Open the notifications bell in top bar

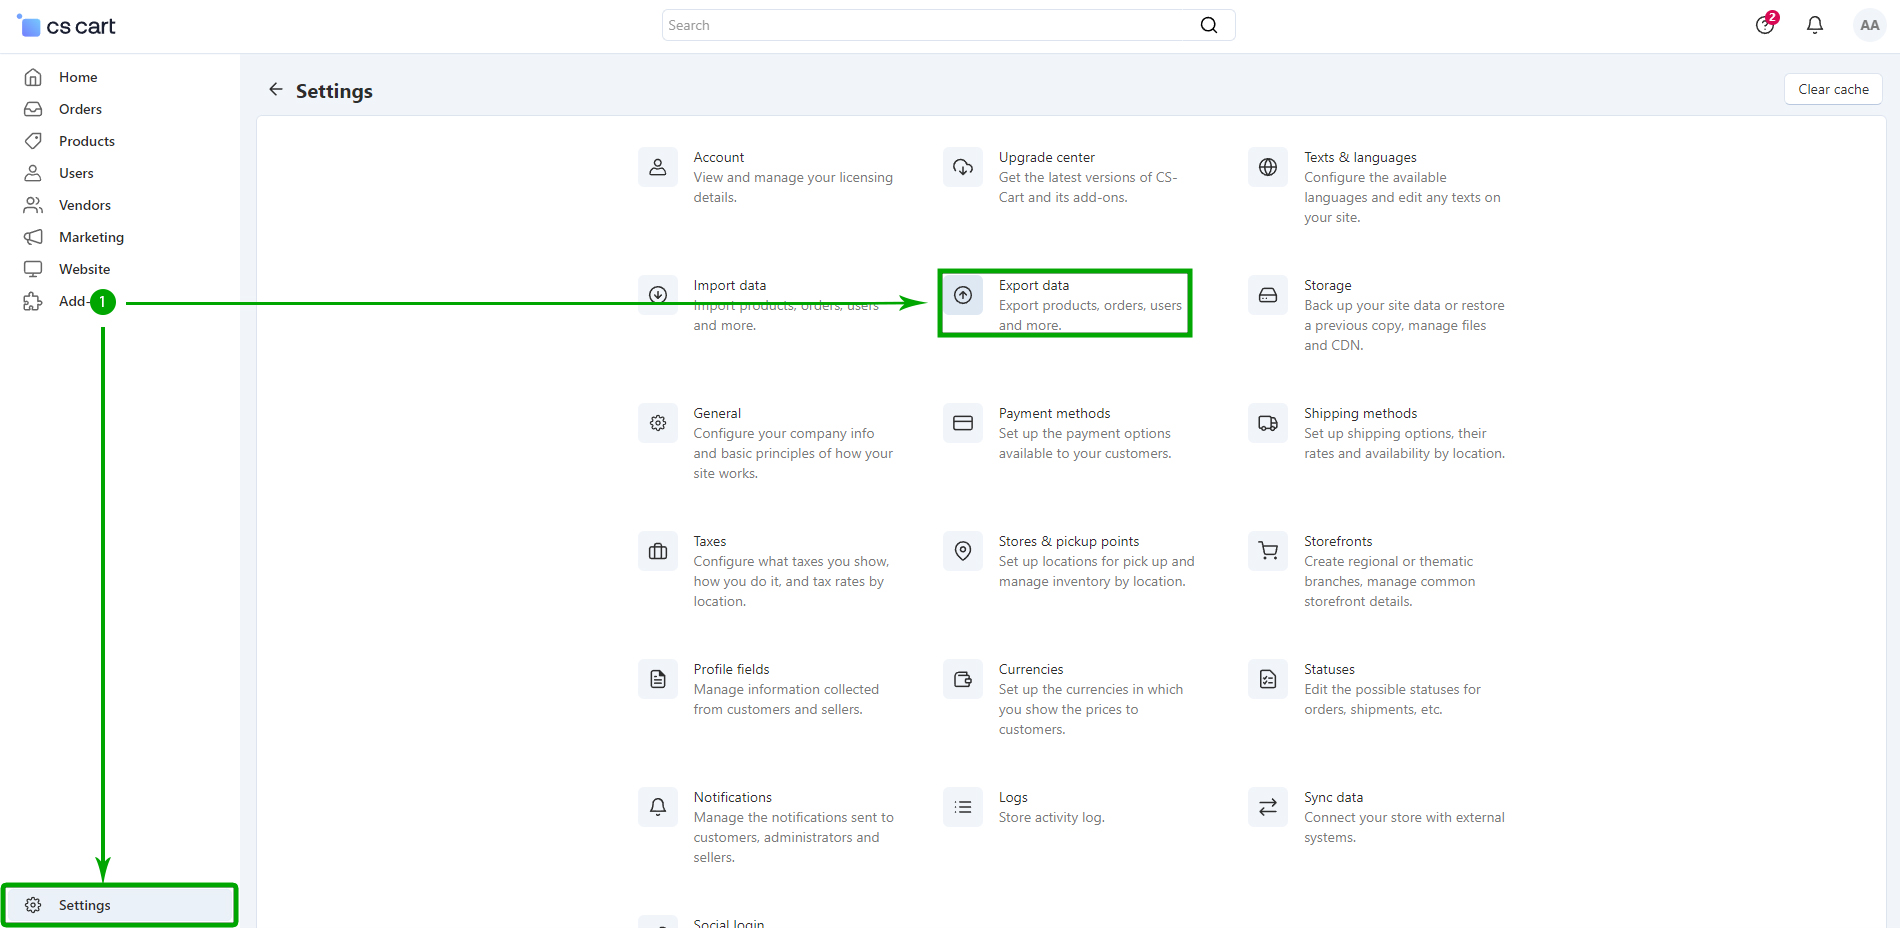(x=1815, y=25)
